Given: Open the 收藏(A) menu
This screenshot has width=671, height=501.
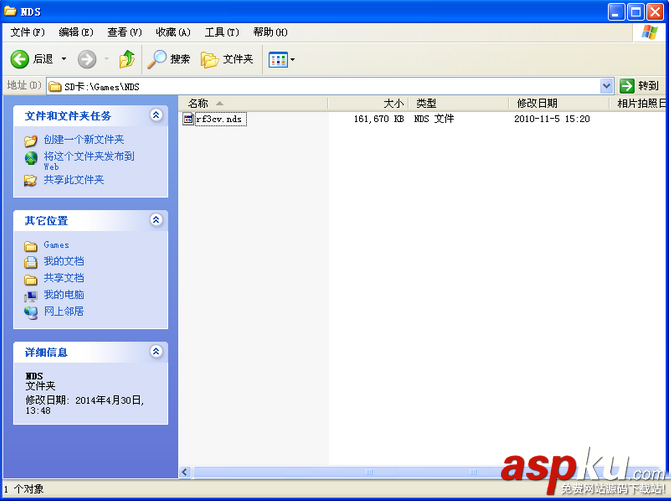Looking at the screenshot, I should (x=173, y=32).
